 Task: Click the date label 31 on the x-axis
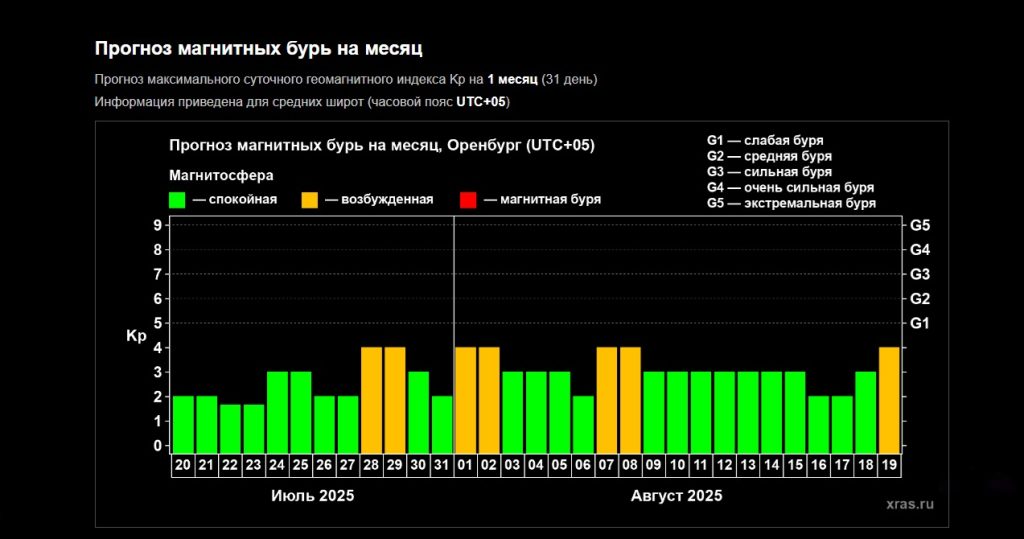click(x=443, y=465)
